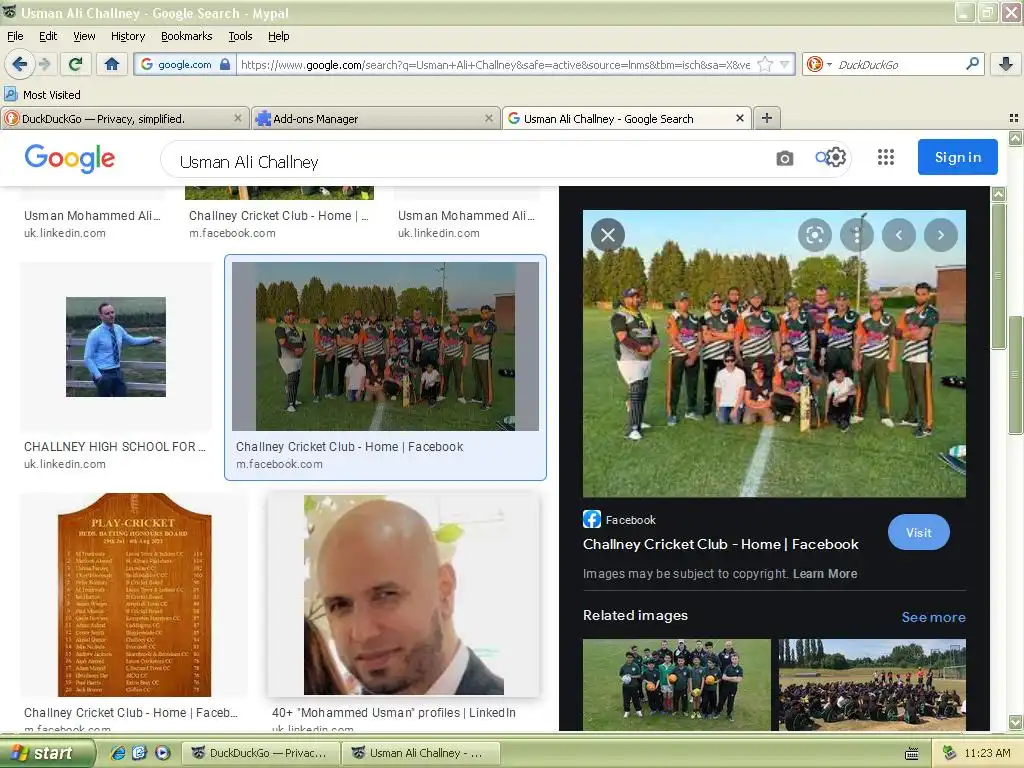Image resolution: width=1024 pixels, height=768 pixels.
Task: Open a new tab with plus button
Action: [767, 118]
